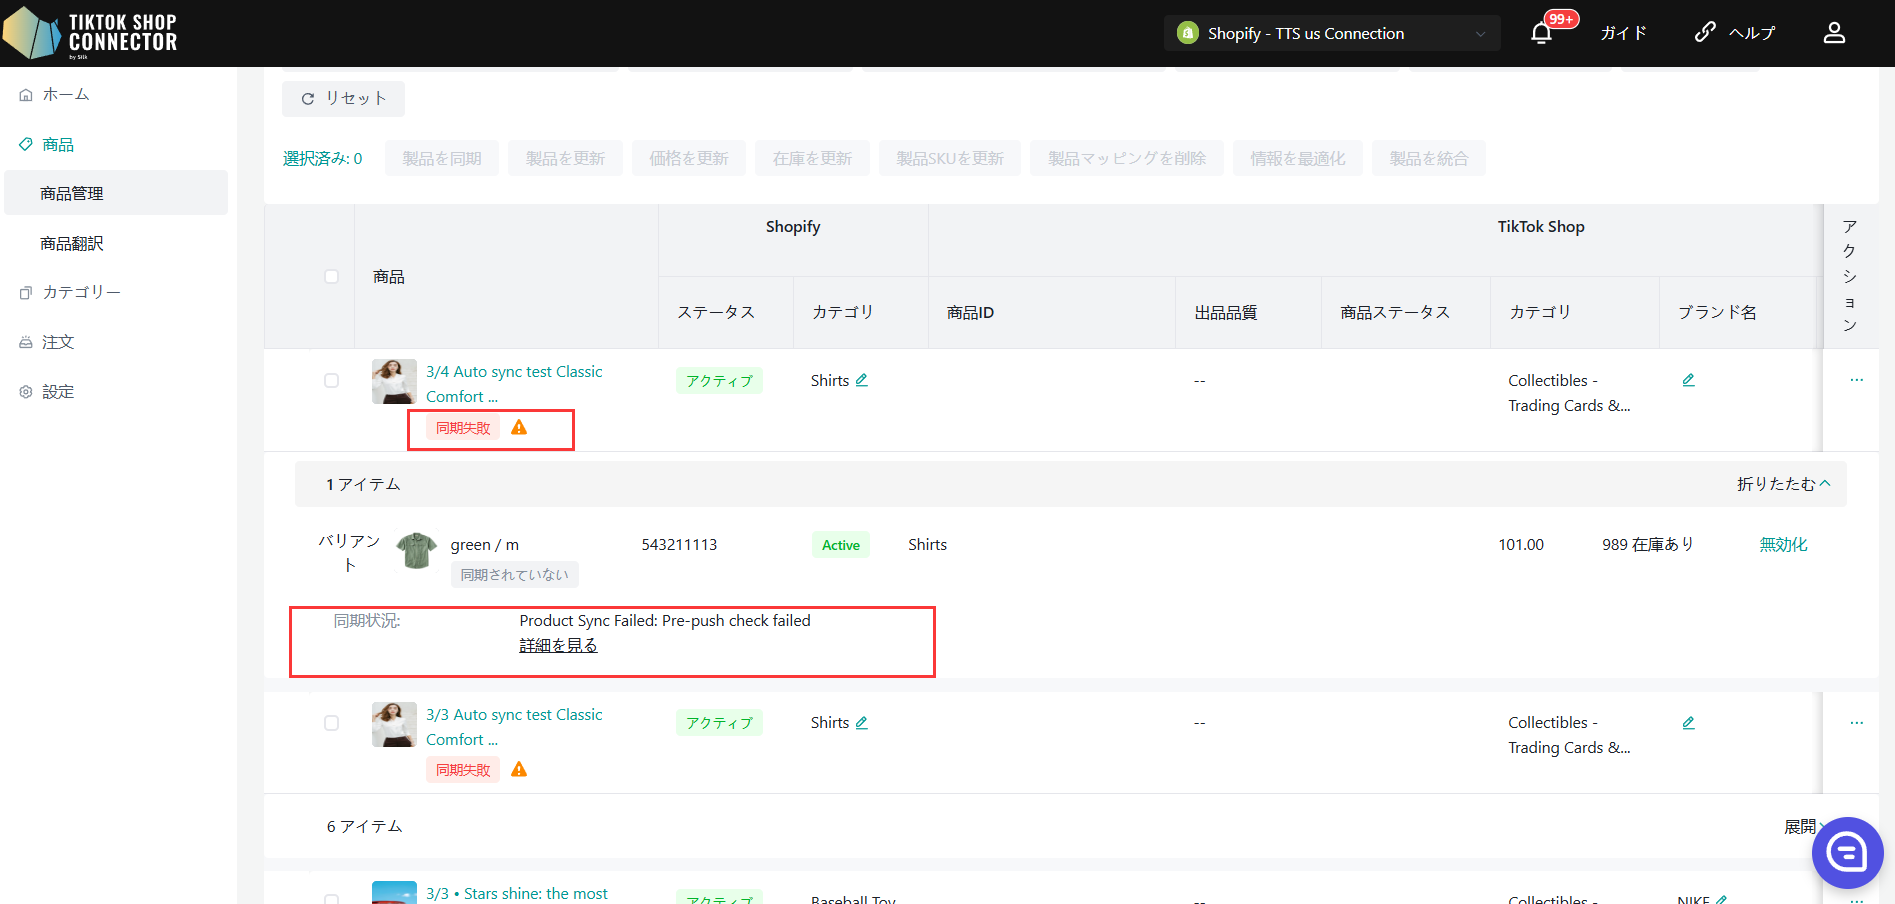Screen dimensions: 1895x904
Task: Open 注文 in sidebar
Action: tap(58, 342)
